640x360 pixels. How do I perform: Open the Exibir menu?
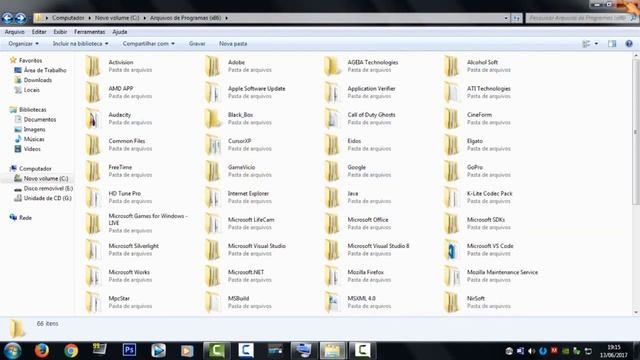[x=60, y=32]
